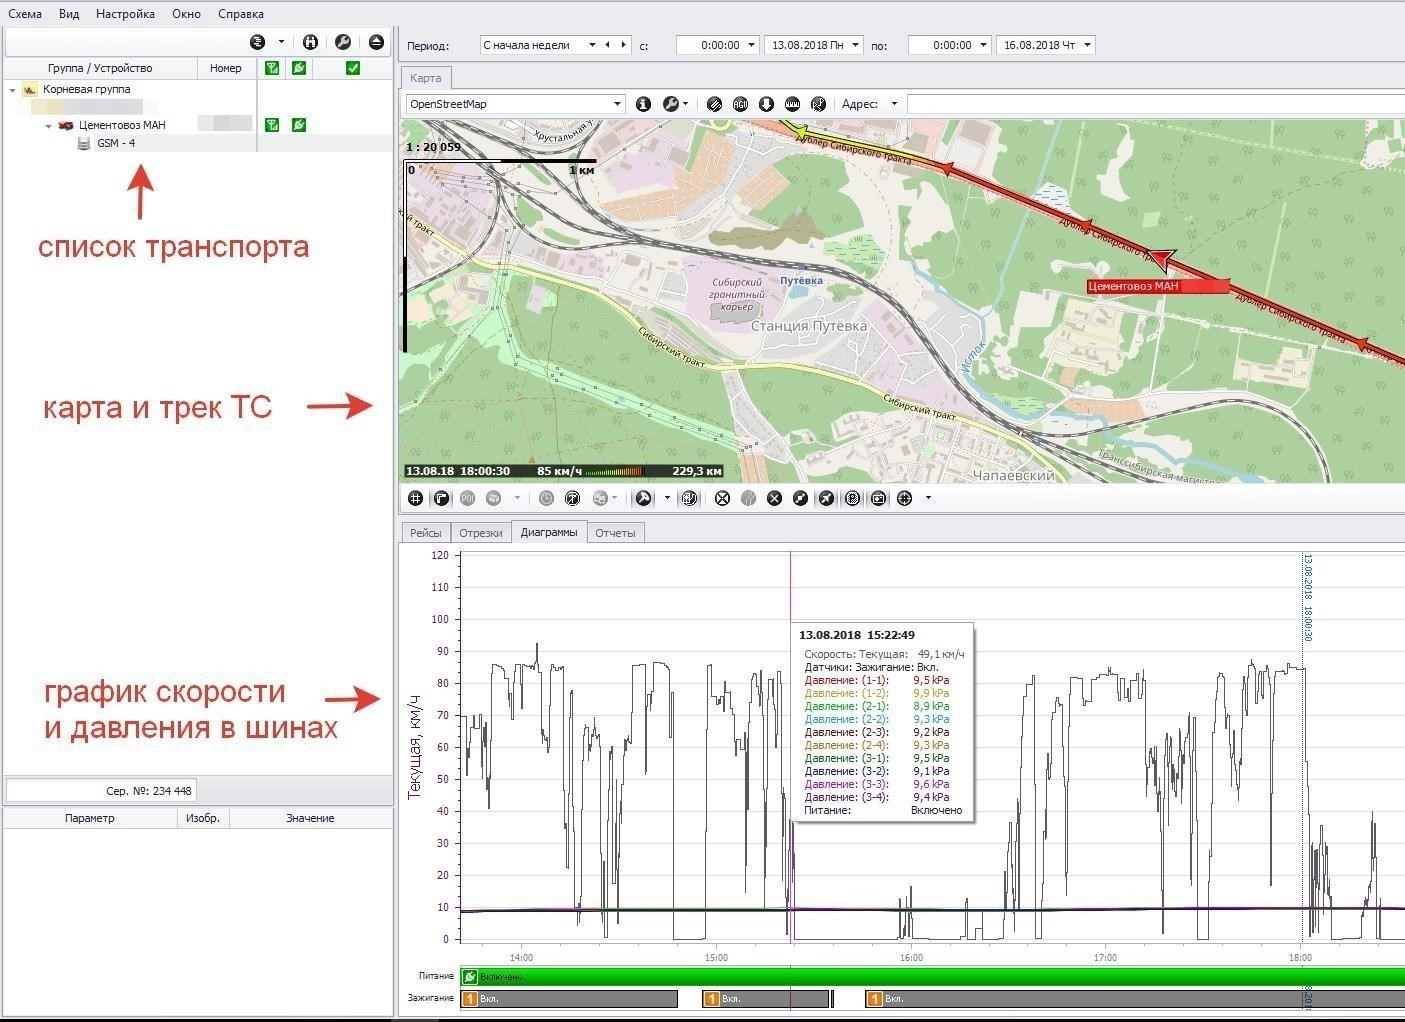Click the first Зажигание Вкл. timeline segment

click(x=569, y=998)
